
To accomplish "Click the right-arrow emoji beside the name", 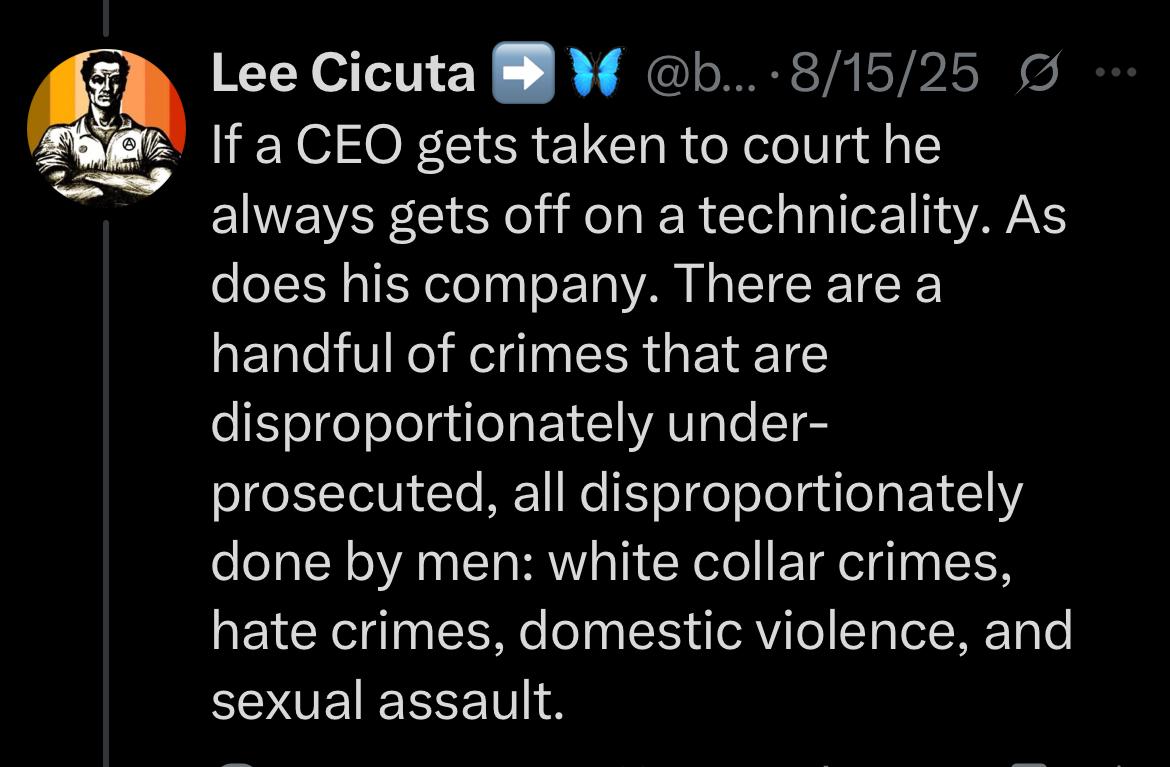I will coord(522,73).
